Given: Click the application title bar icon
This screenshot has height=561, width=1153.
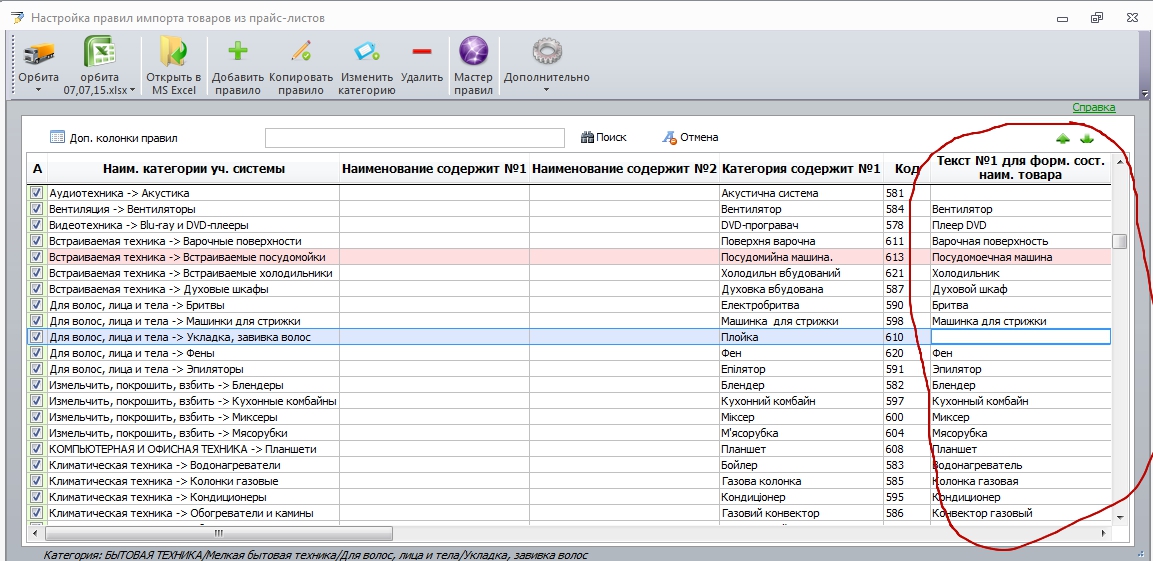Looking at the screenshot, I should coord(17,18).
